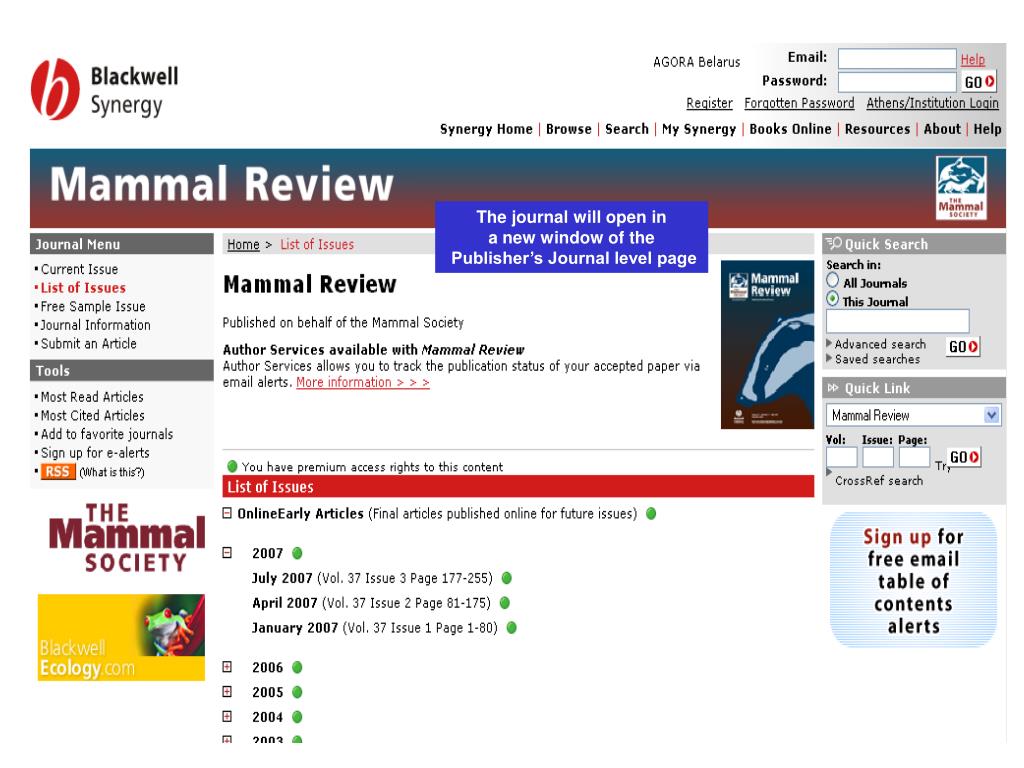Open the Blackwell Ecology.com frog banner
This screenshot has height=768, width=1024.
click(x=121, y=637)
